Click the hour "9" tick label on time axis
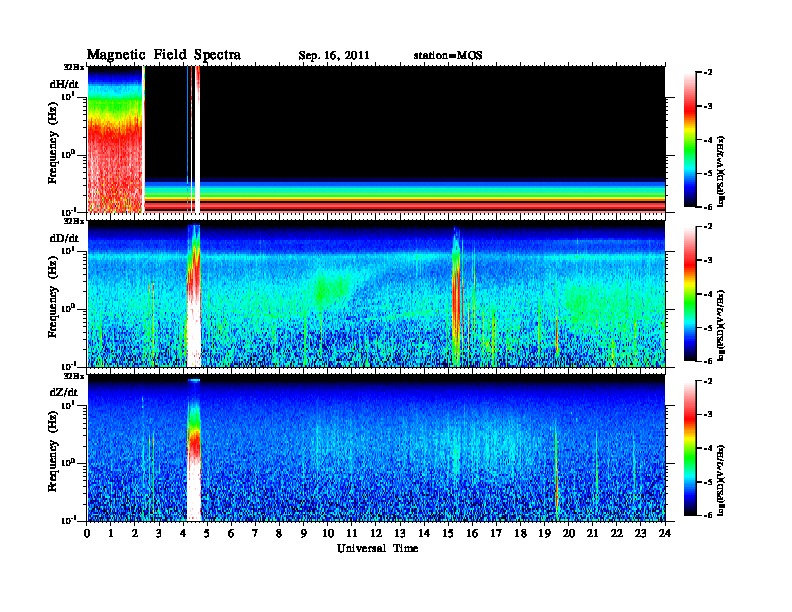 (x=304, y=534)
